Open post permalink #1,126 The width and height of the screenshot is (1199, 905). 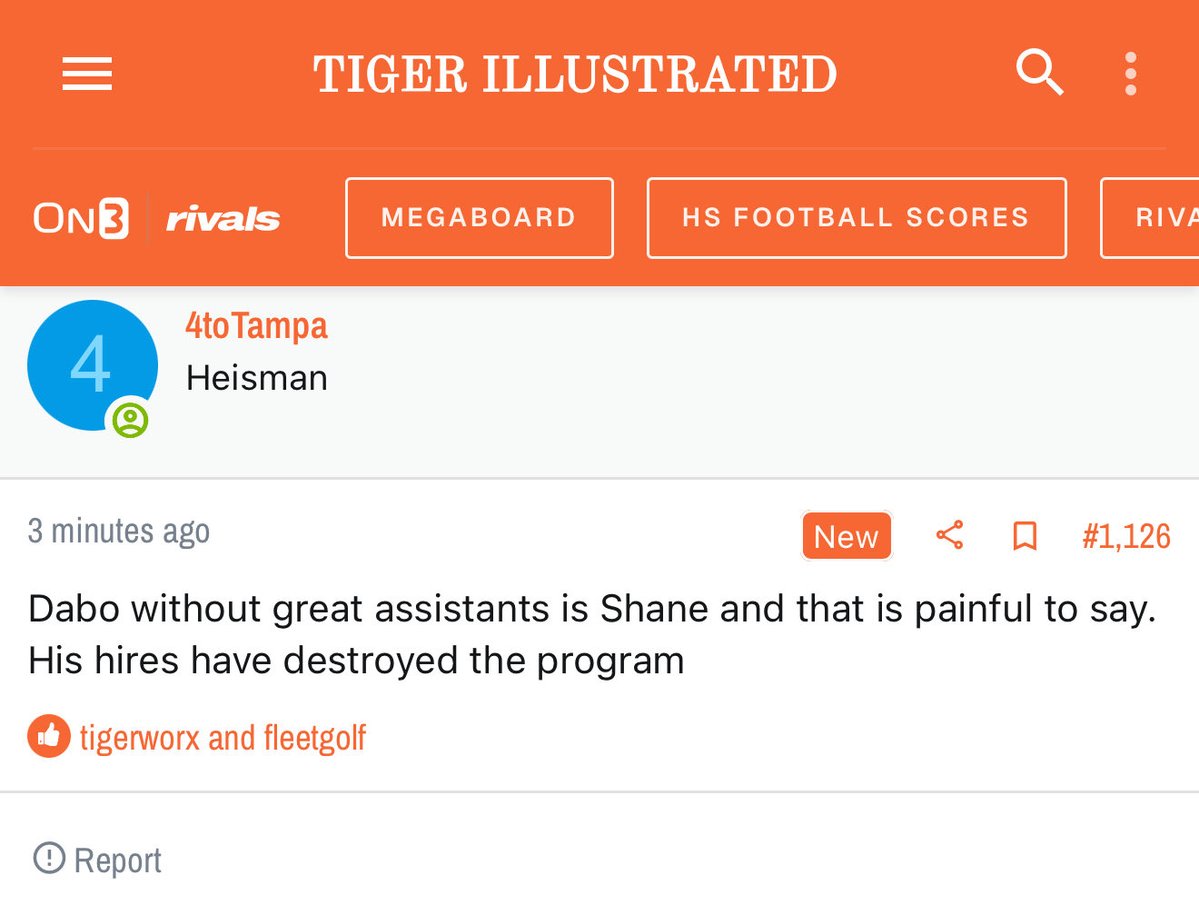pos(1126,536)
